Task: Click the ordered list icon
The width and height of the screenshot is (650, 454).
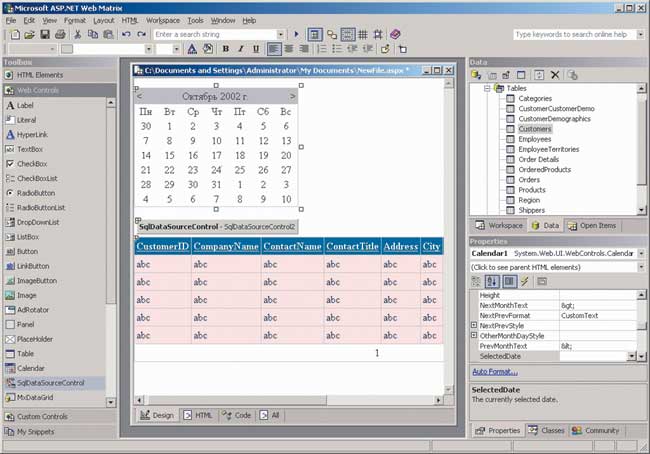Action: pyautogui.click(x=322, y=49)
